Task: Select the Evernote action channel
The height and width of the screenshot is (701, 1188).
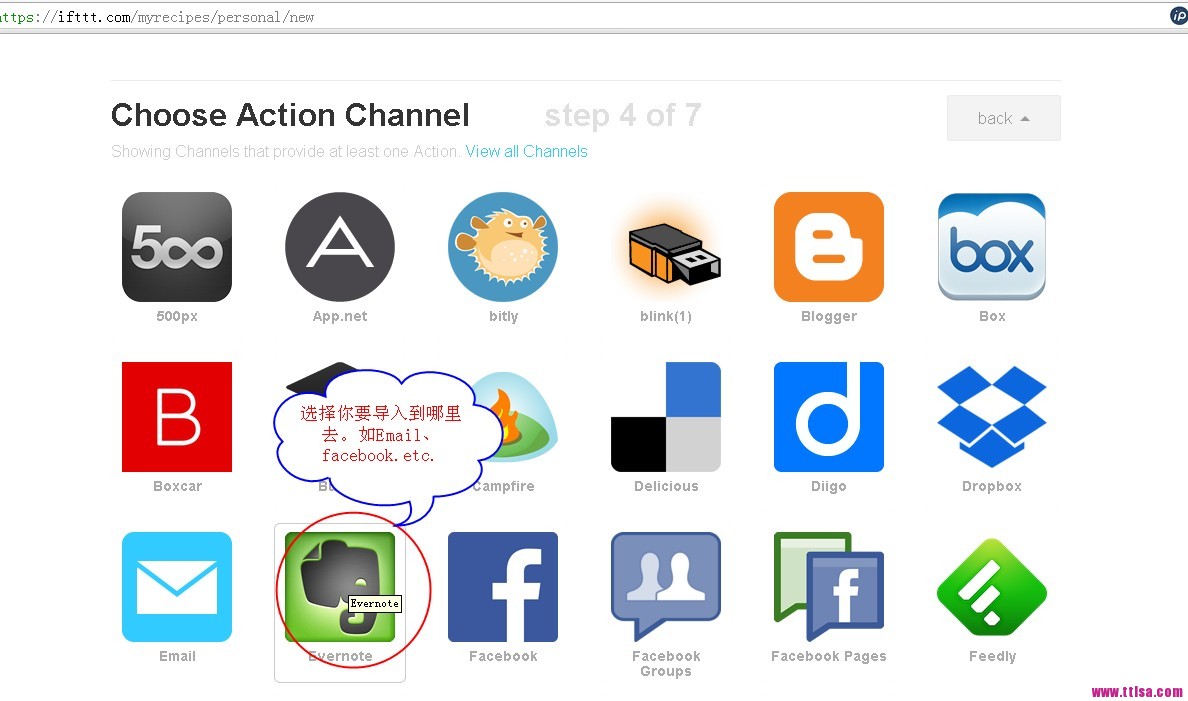Action: pyautogui.click(x=339, y=585)
